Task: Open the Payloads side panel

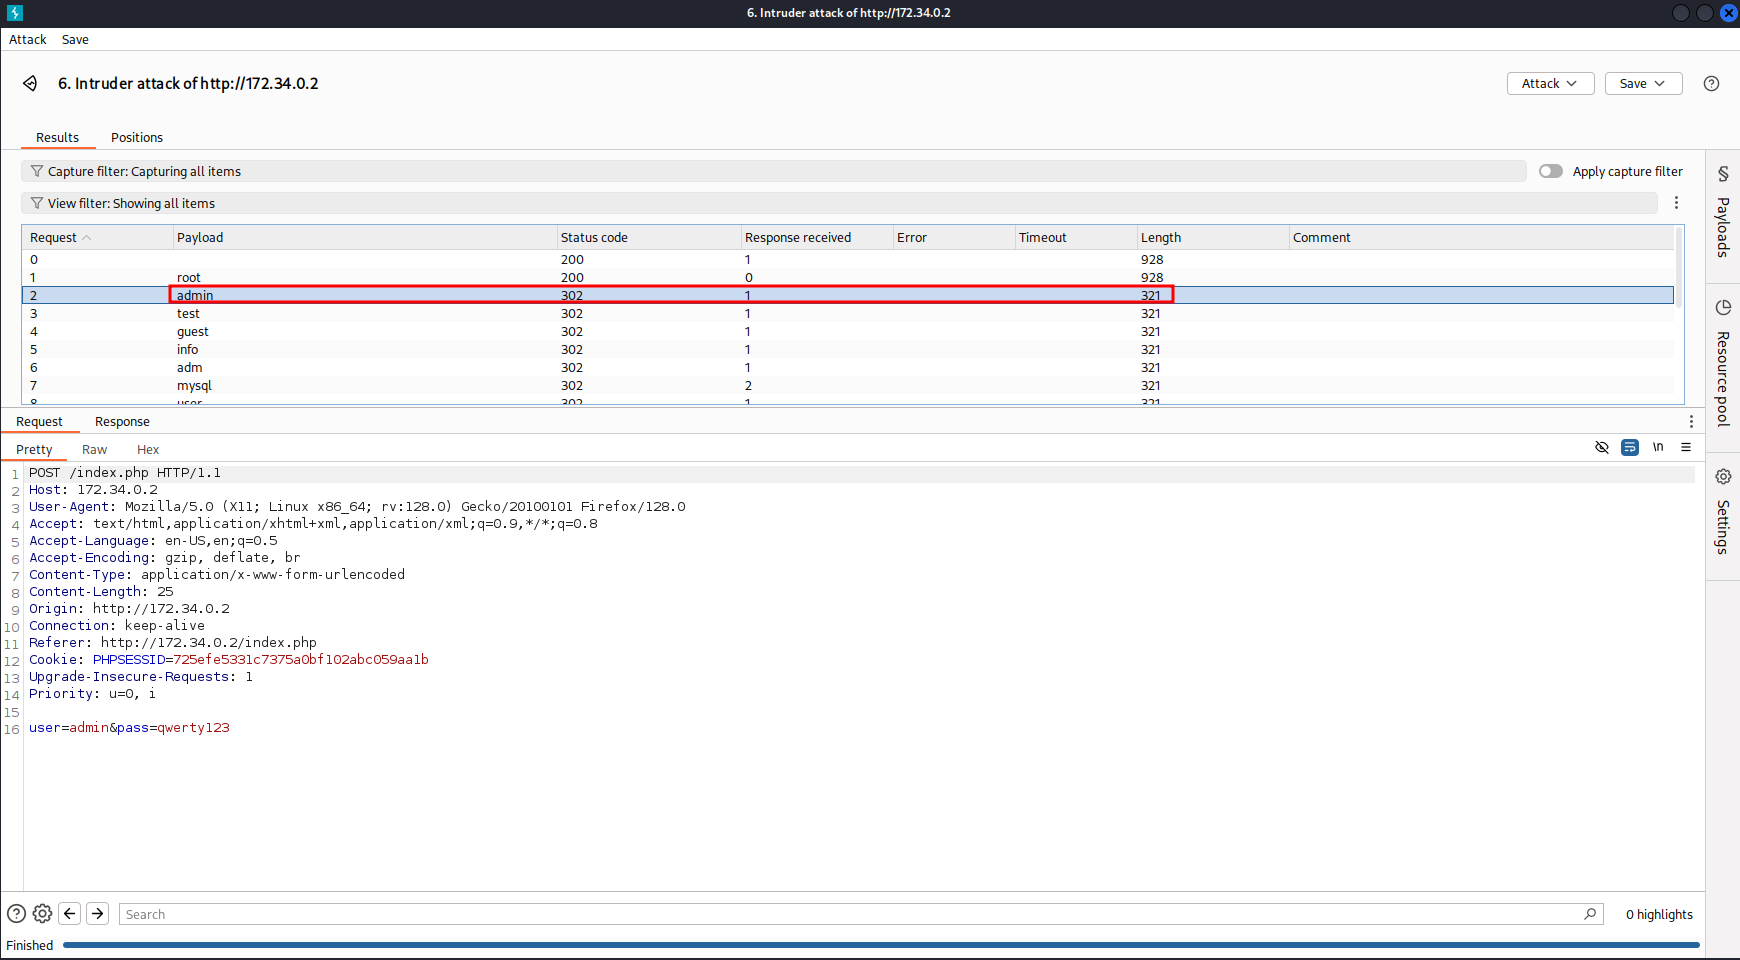Action: click(1723, 212)
